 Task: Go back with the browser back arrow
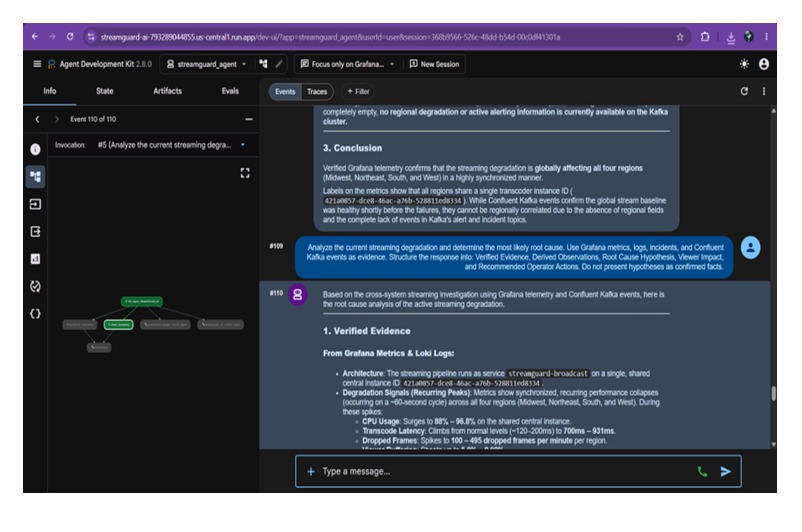coord(35,37)
